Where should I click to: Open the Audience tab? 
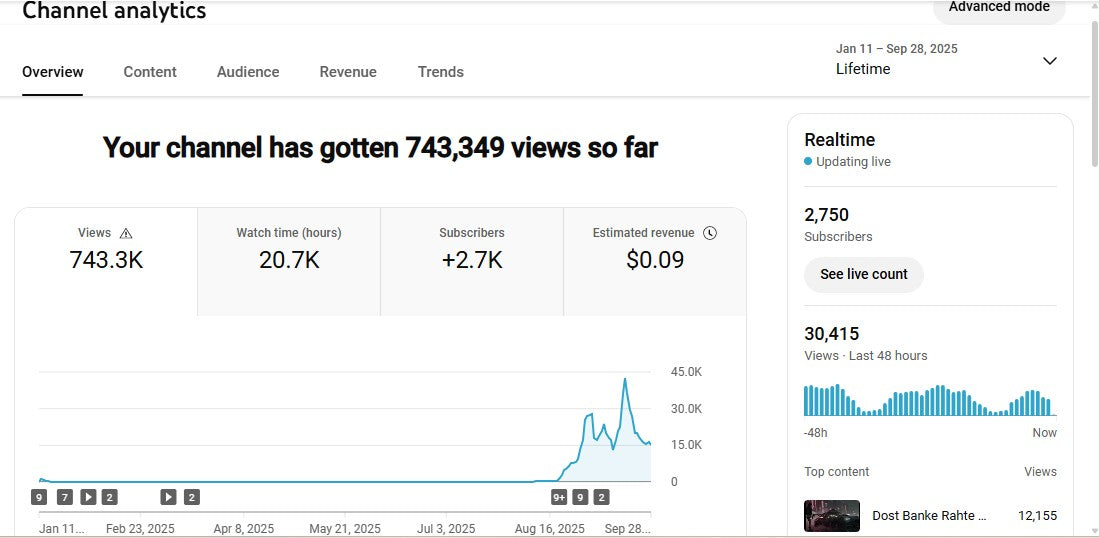248,72
